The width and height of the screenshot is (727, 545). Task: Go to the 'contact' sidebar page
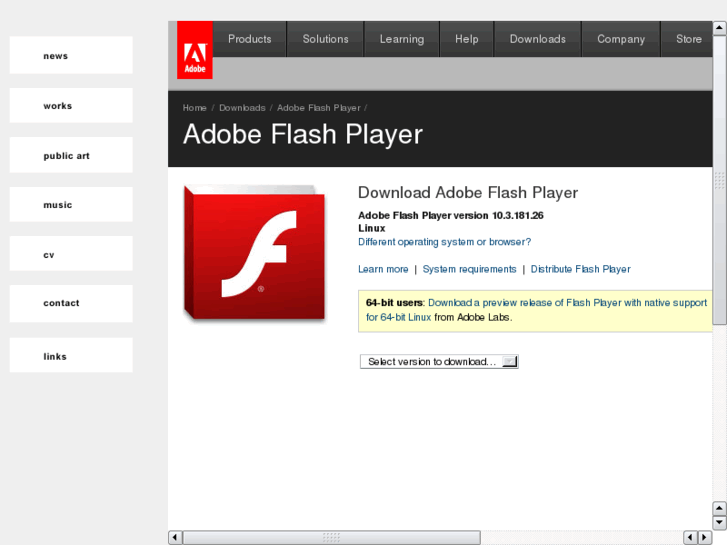click(x=71, y=303)
